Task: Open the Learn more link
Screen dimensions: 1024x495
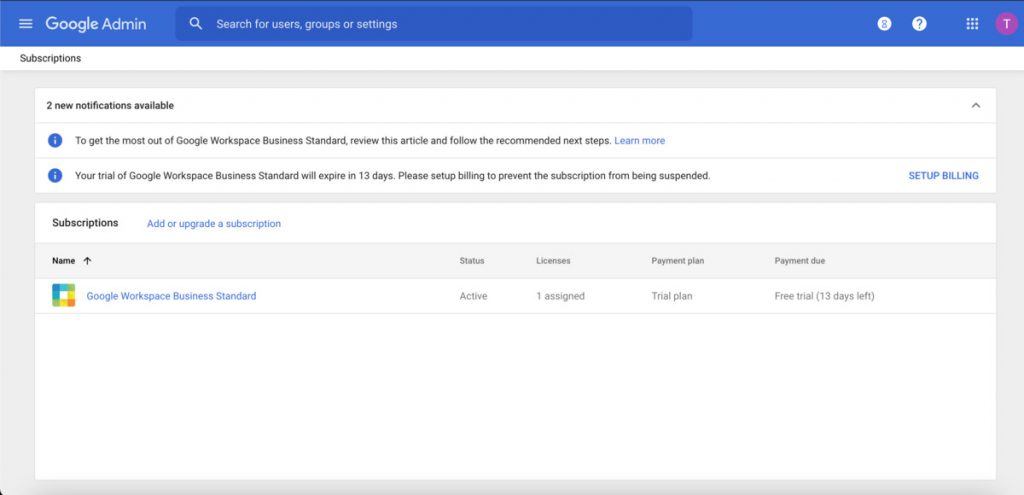Action: point(639,140)
